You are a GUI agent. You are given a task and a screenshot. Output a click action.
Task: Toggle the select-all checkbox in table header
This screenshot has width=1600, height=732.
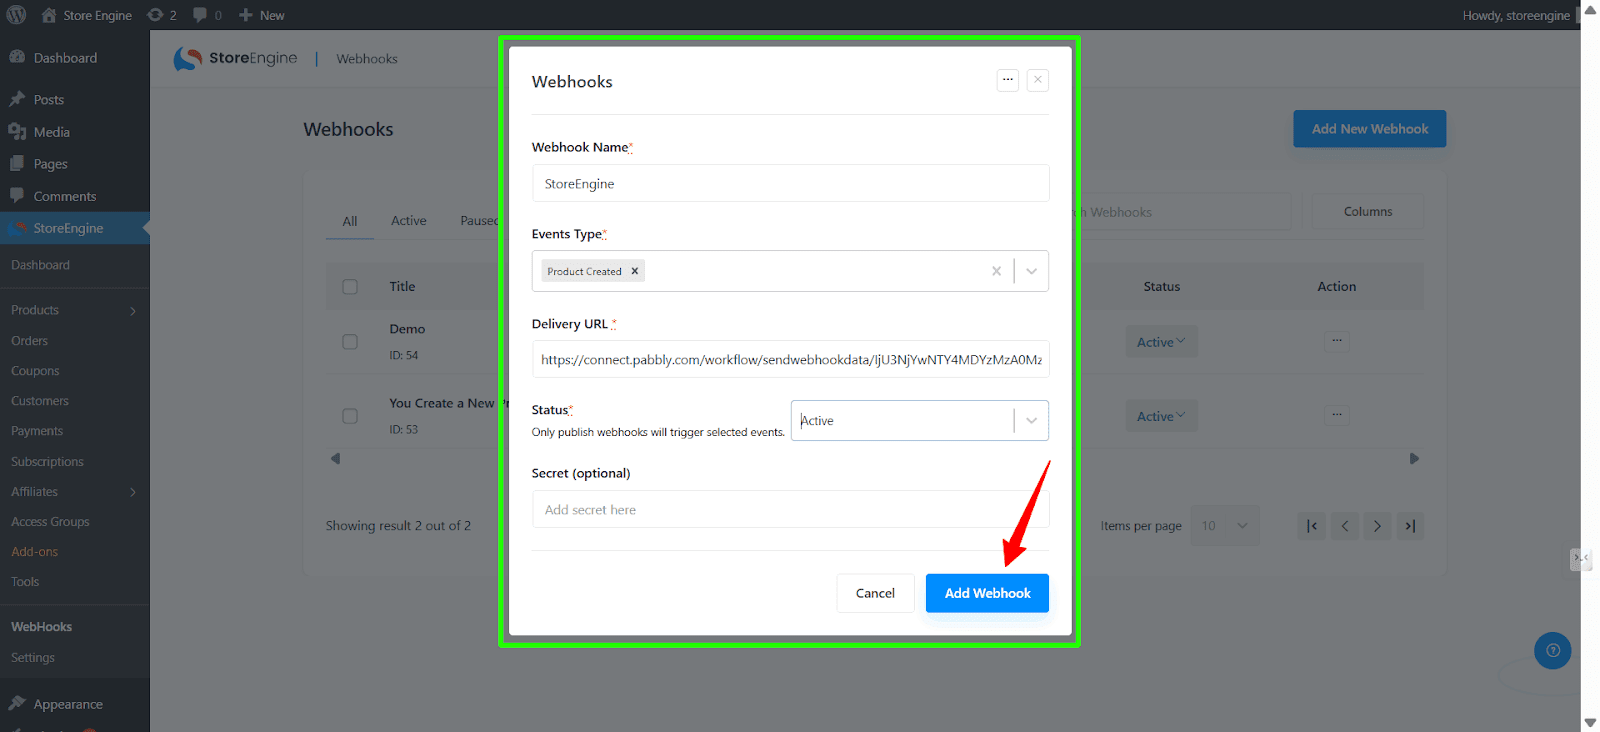pyautogui.click(x=350, y=287)
